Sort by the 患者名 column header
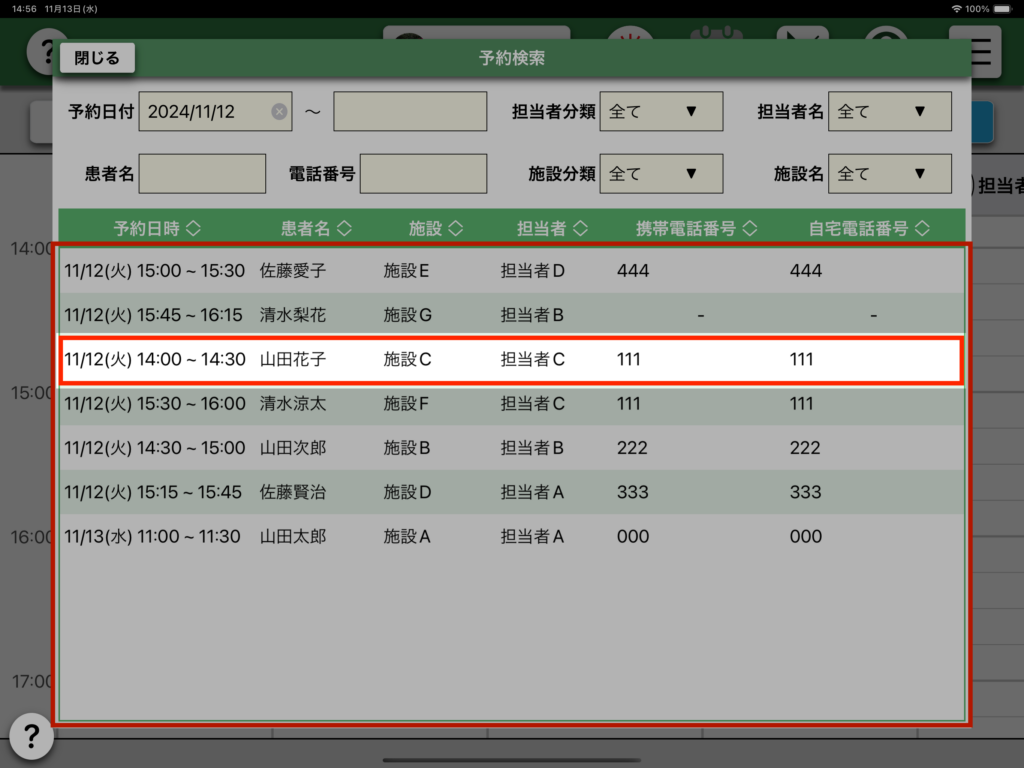The width and height of the screenshot is (1024, 768). [315, 229]
